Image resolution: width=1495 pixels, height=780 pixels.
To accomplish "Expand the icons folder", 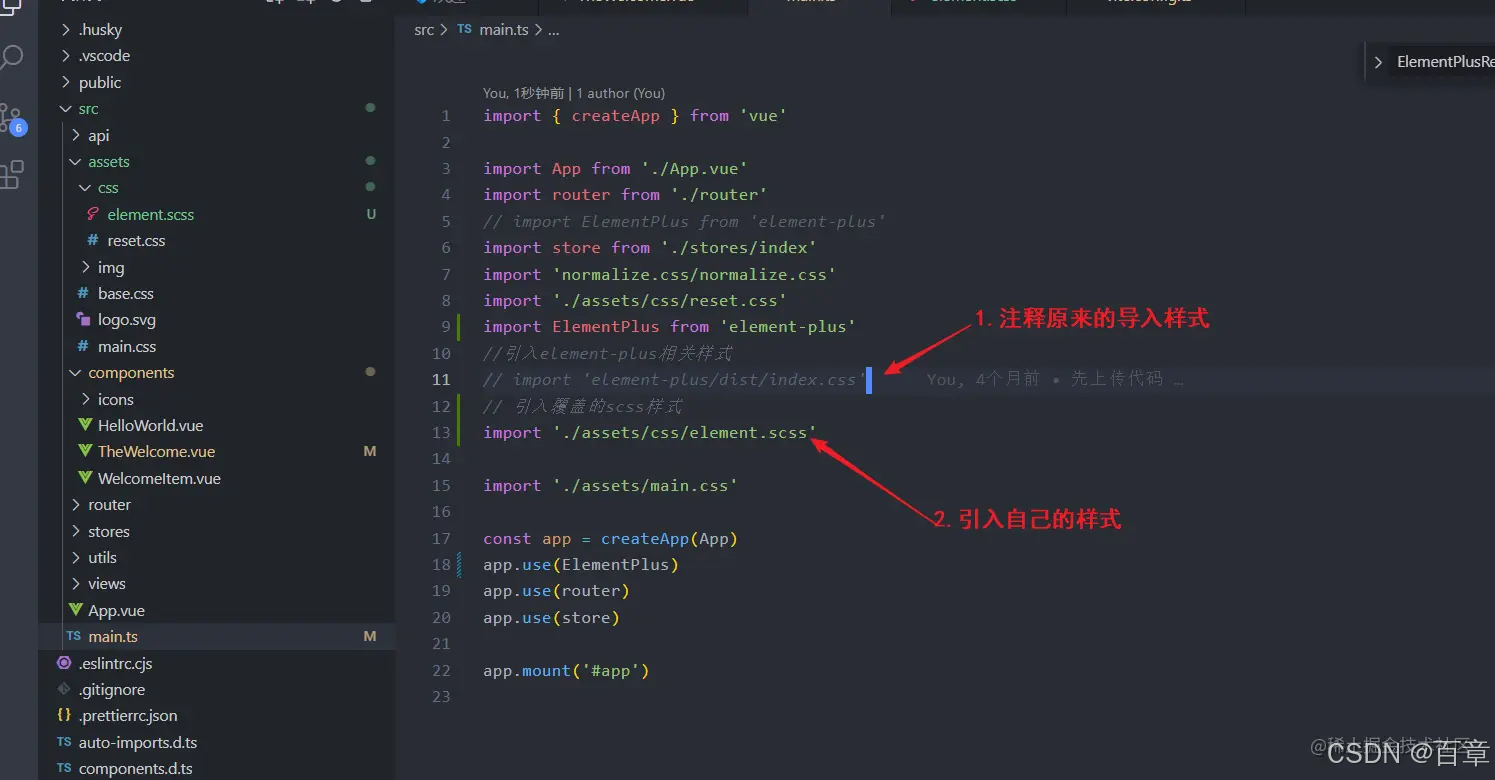I will coord(86,400).
